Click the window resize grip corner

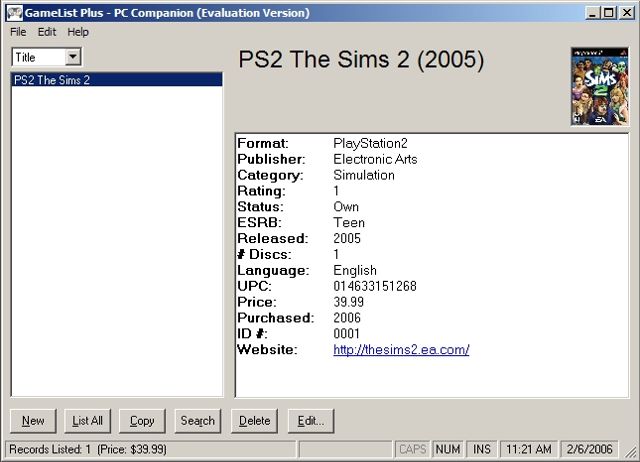[x=630, y=452]
